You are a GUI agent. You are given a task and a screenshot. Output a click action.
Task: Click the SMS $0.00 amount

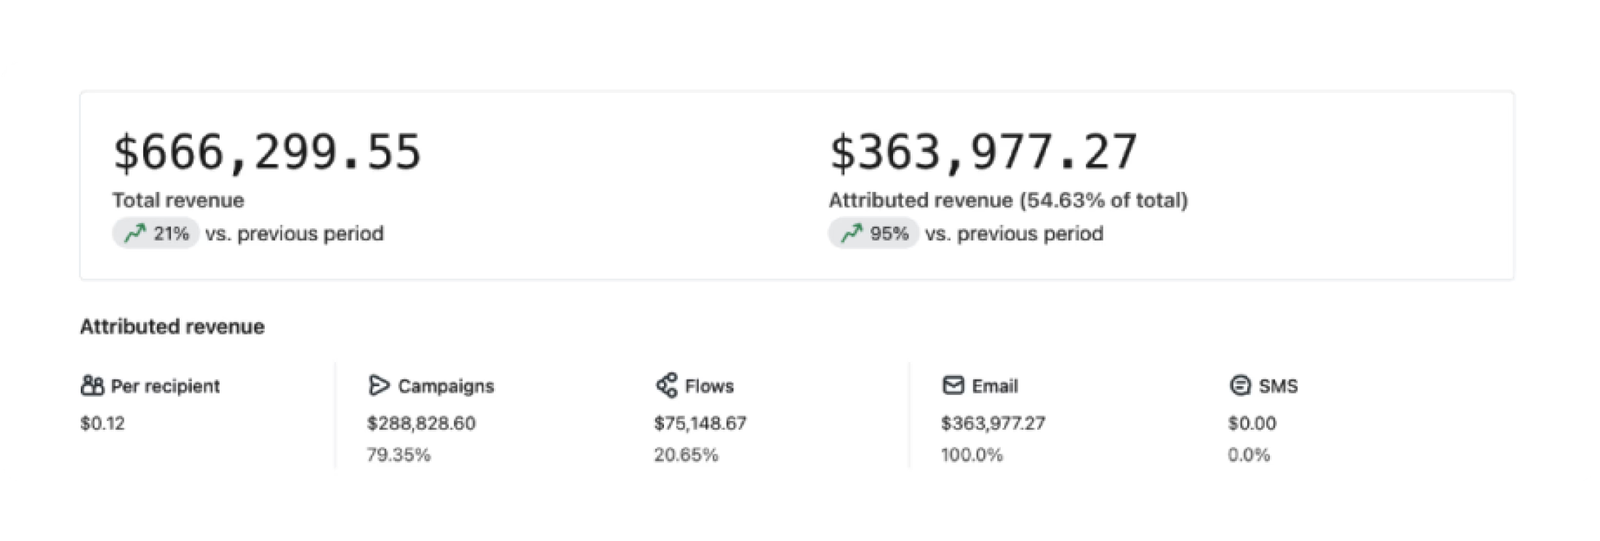click(1252, 423)
